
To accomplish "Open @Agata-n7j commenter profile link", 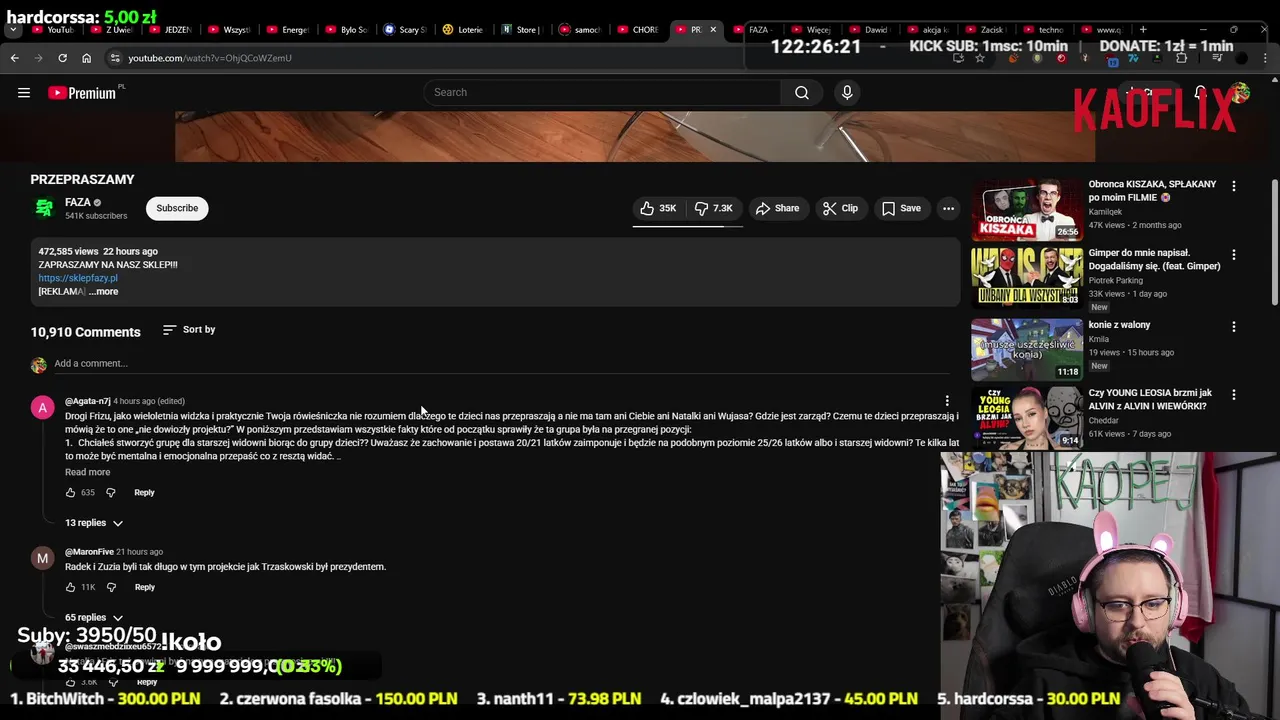I will click(88, 401).
